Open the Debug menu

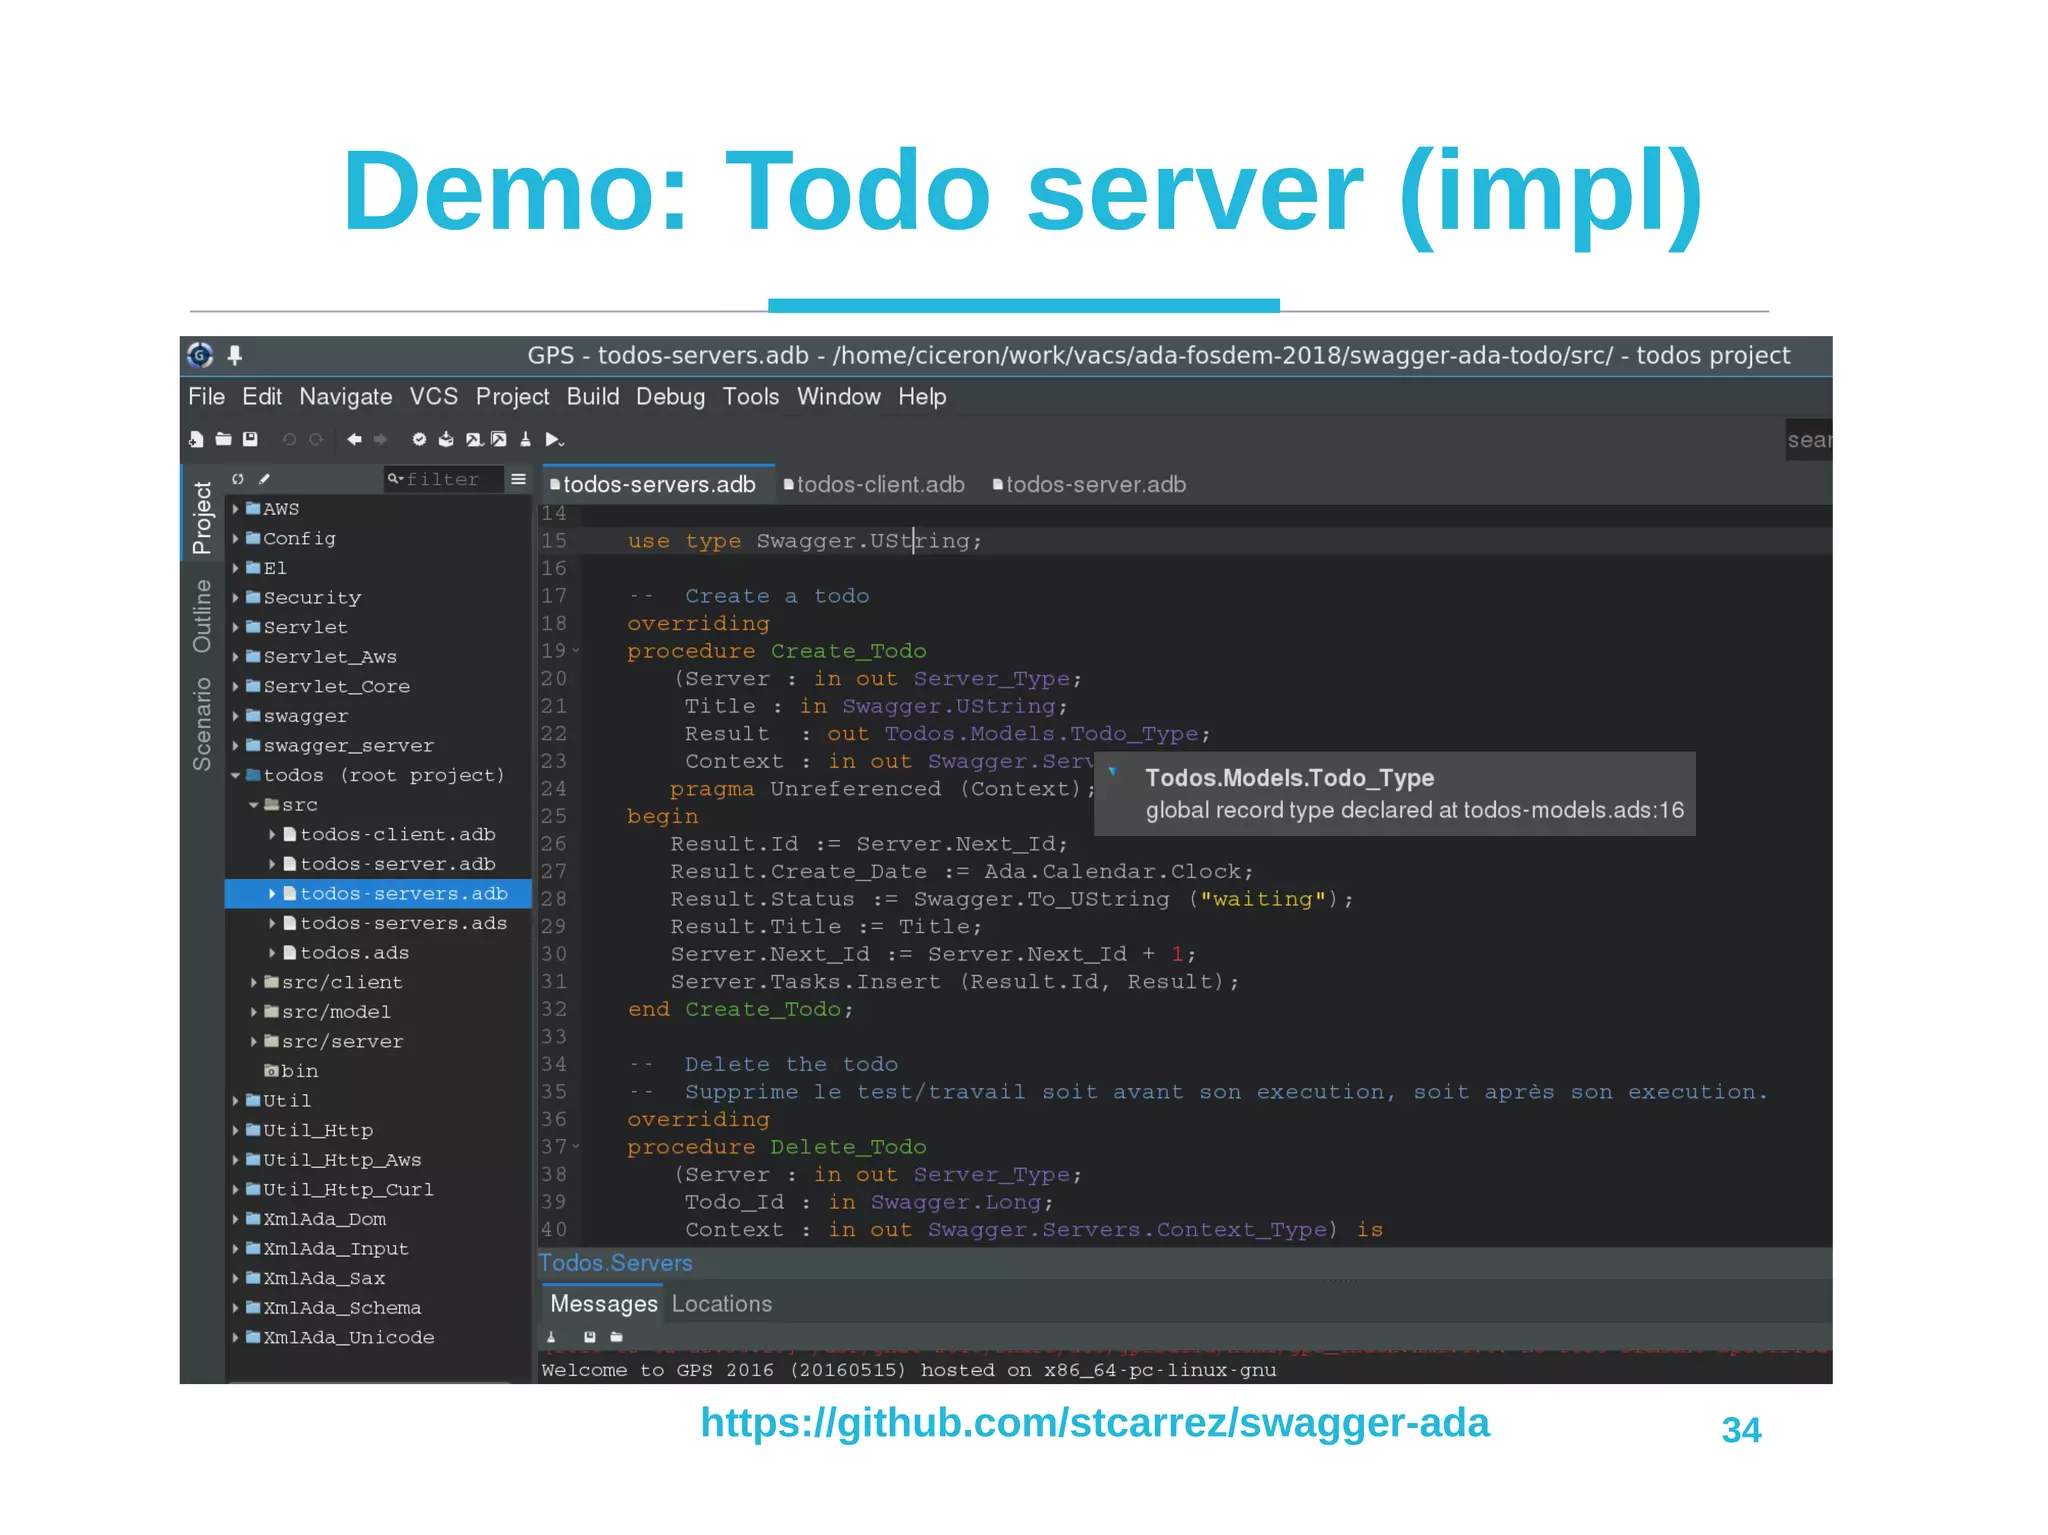[670, 397]
